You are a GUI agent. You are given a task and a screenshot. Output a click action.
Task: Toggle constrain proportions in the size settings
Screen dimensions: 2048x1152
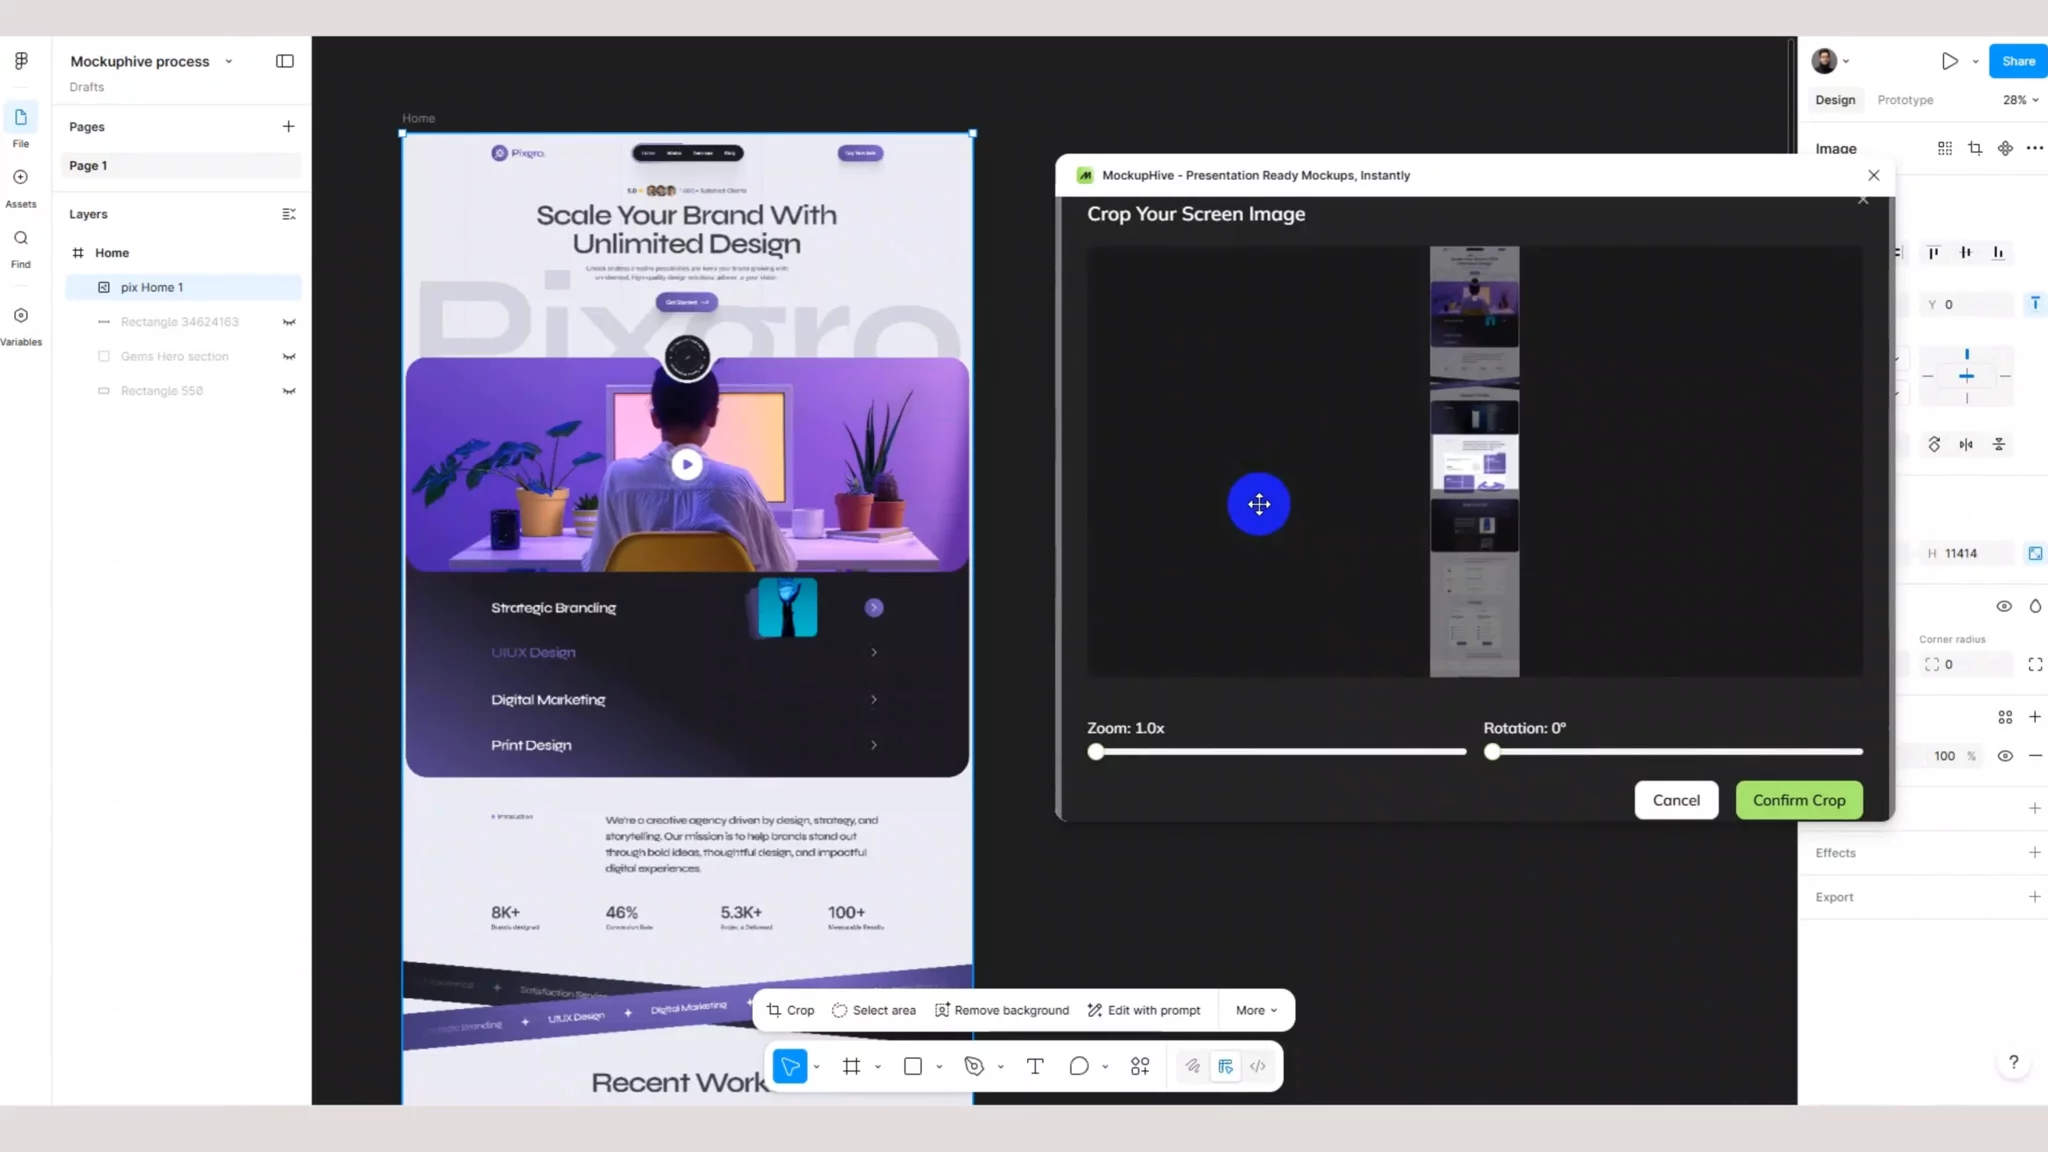click(x=2035, y=553)
